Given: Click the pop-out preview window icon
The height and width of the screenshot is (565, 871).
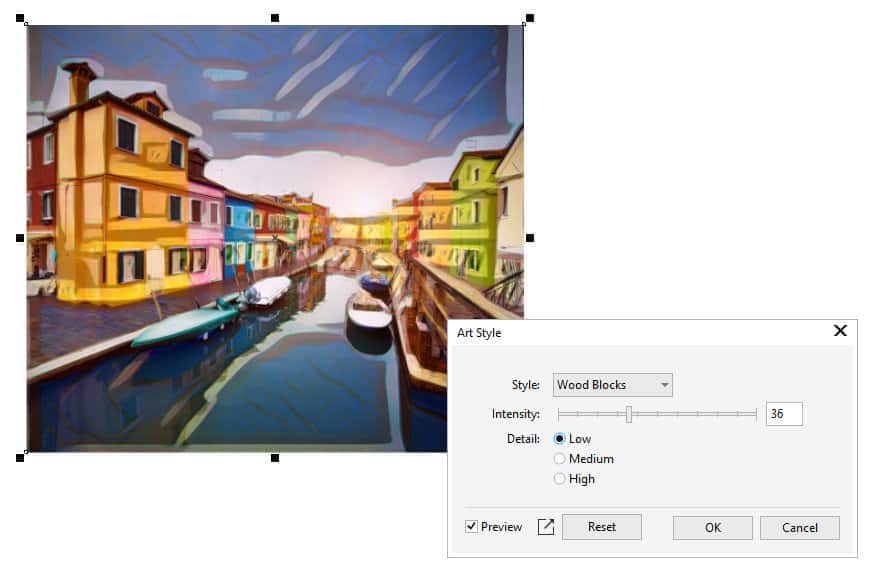Looking at the screenshot, I should click(546, 527).
